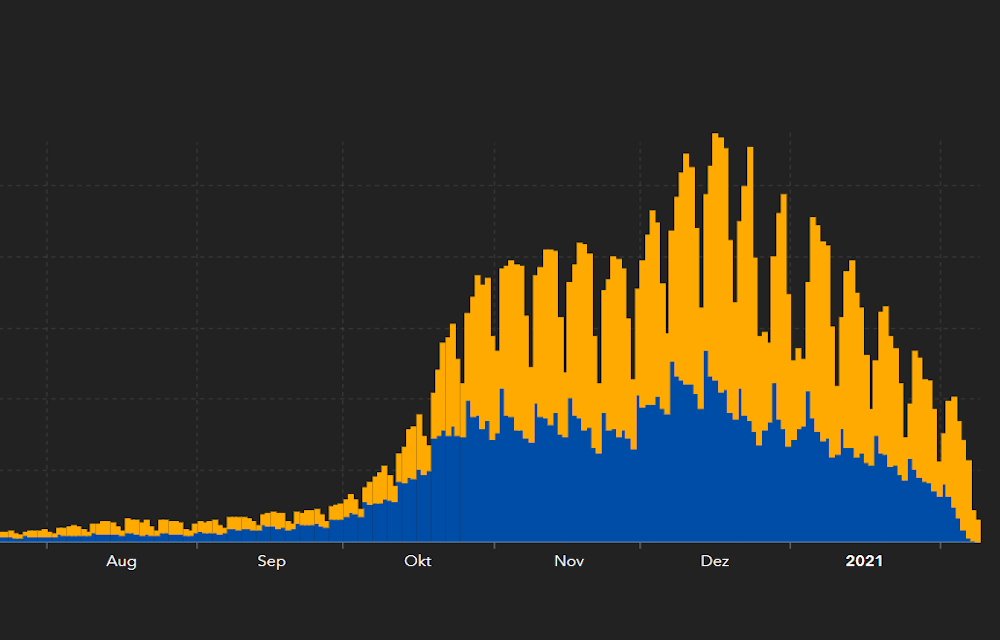Viewport: 1000px width, 640px height.
Task: Select the axis tick mark right of 2021
Action: 940,545
